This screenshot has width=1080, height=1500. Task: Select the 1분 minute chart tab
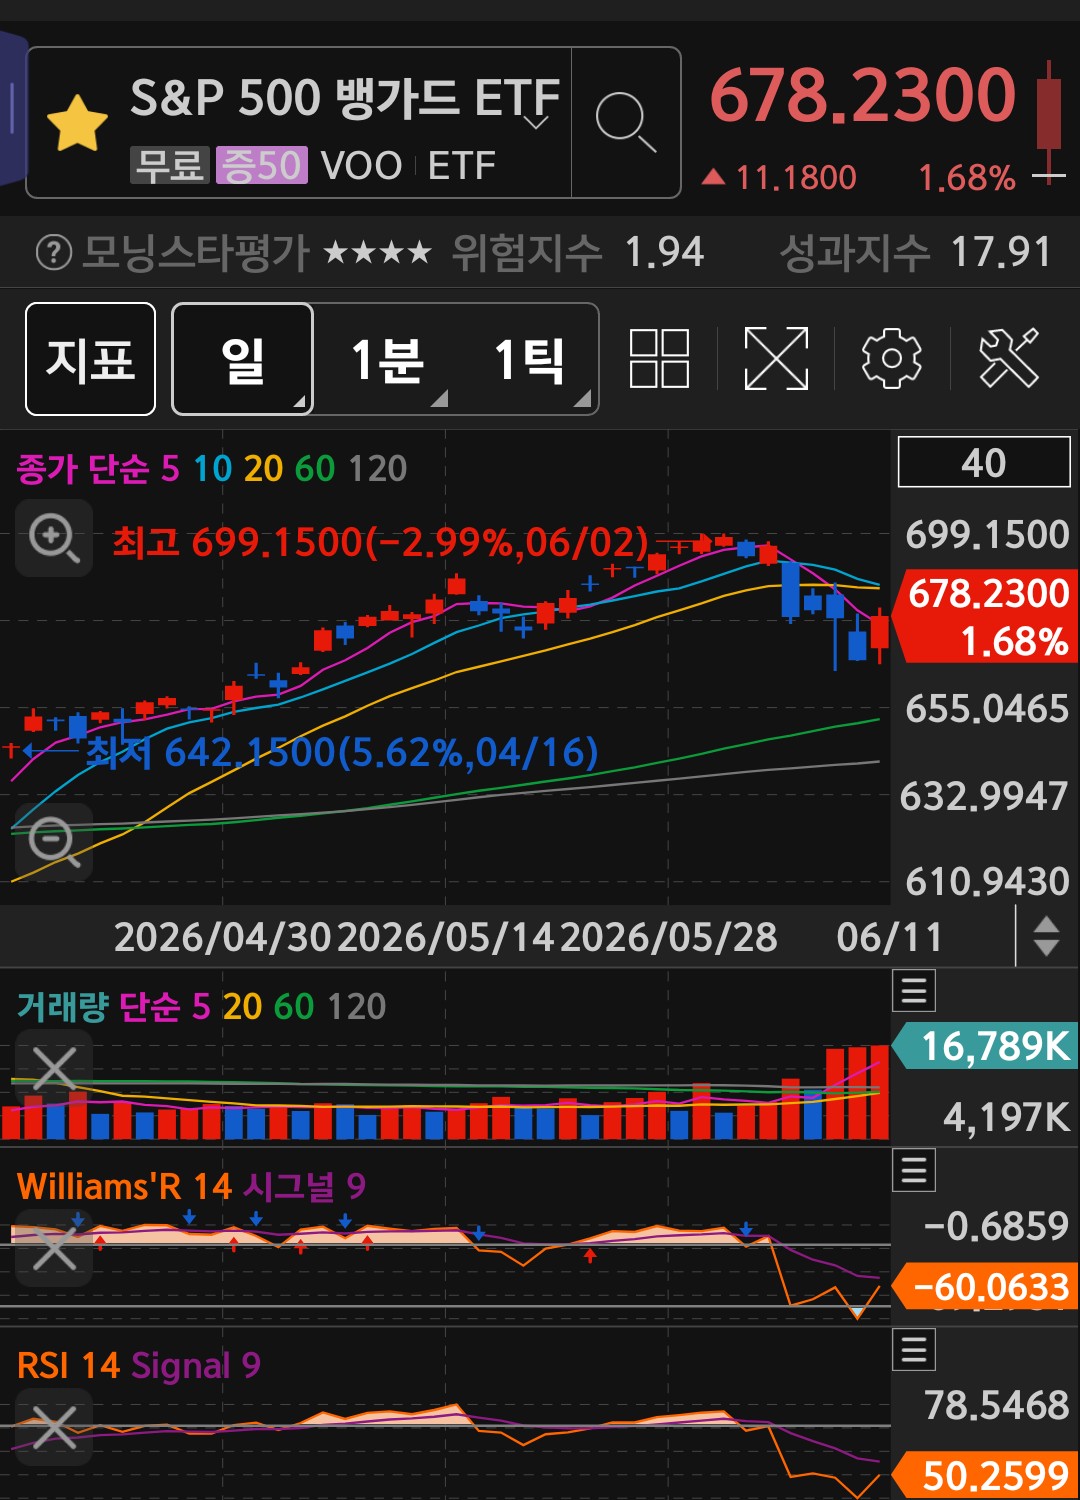(386, 359)
